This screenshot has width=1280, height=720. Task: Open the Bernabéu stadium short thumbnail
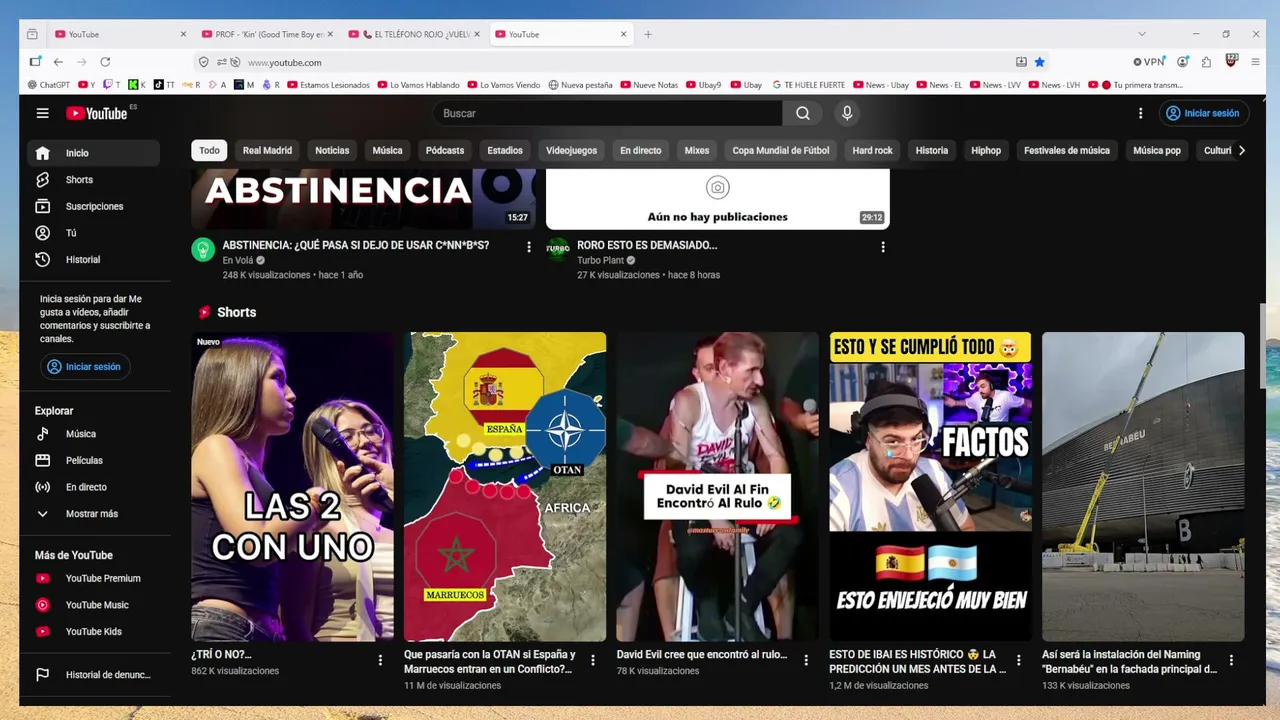tap(1143, 486)
